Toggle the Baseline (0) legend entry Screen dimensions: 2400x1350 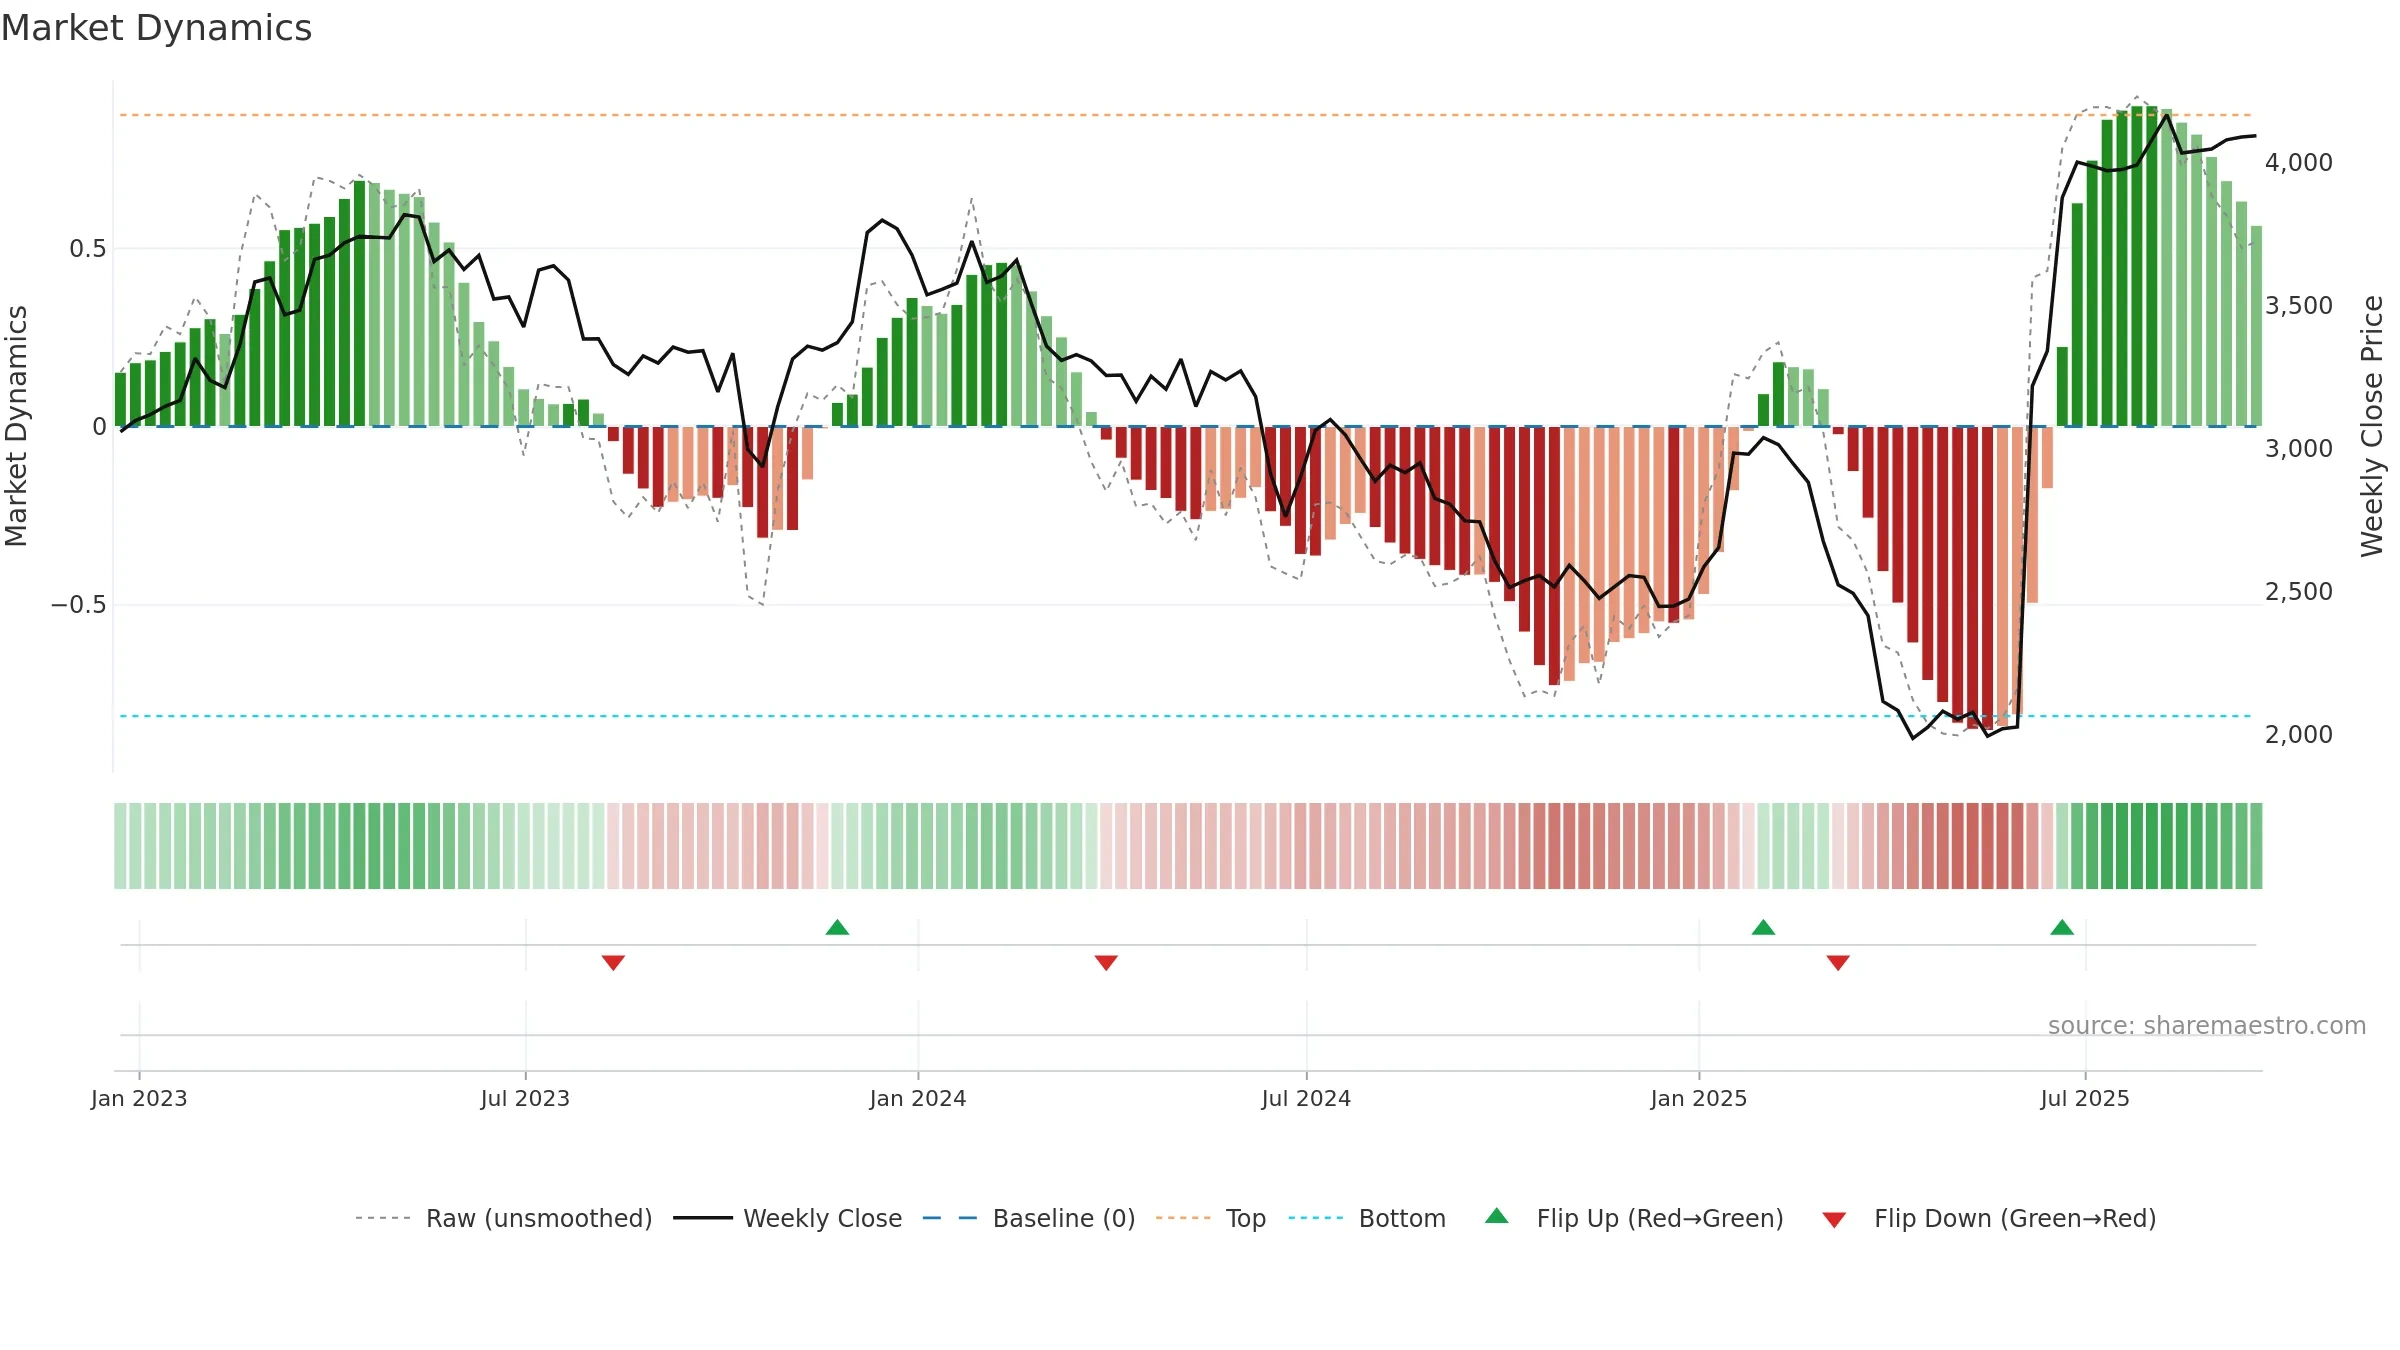[1029, 1218]
